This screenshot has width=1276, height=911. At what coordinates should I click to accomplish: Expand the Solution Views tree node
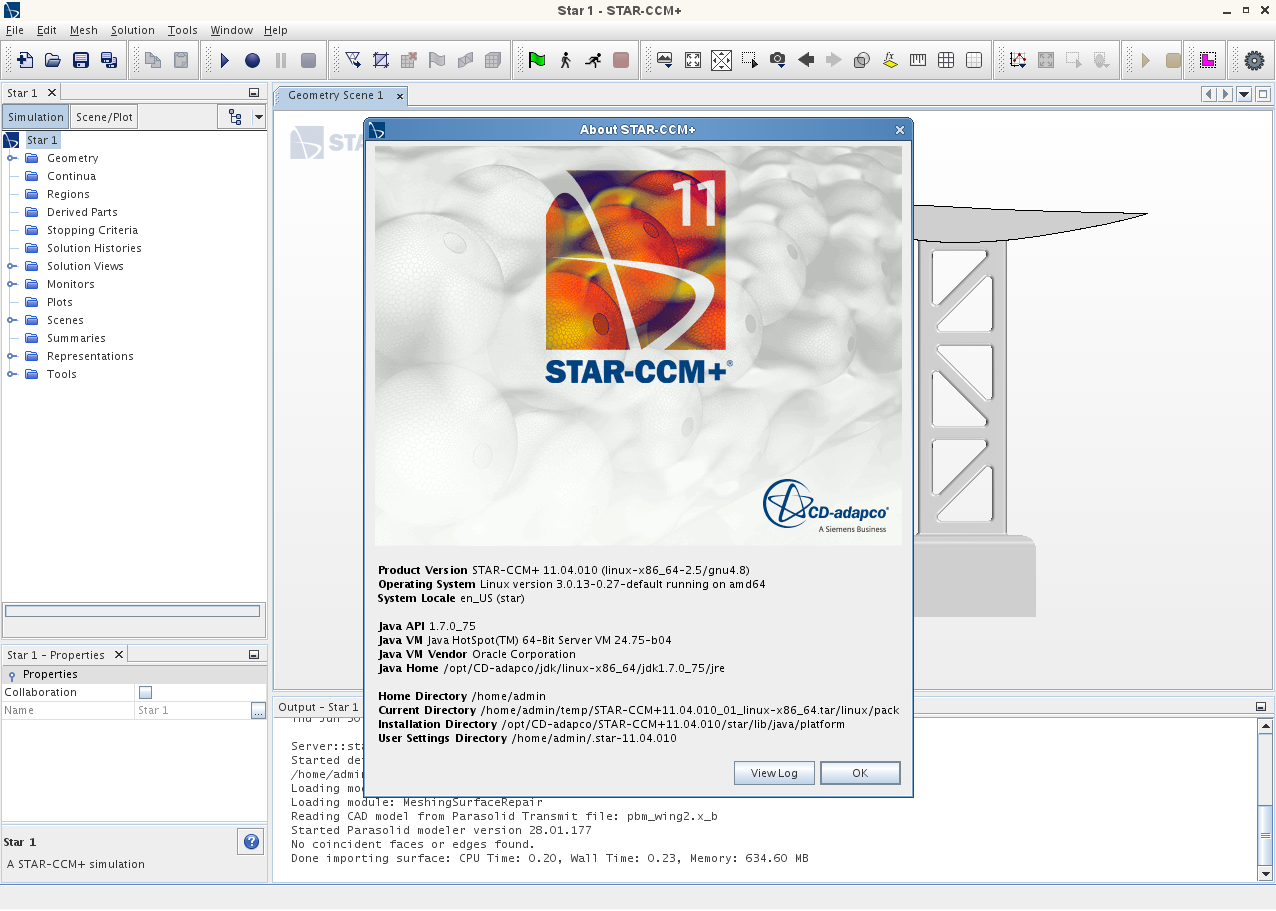[12, 266]
